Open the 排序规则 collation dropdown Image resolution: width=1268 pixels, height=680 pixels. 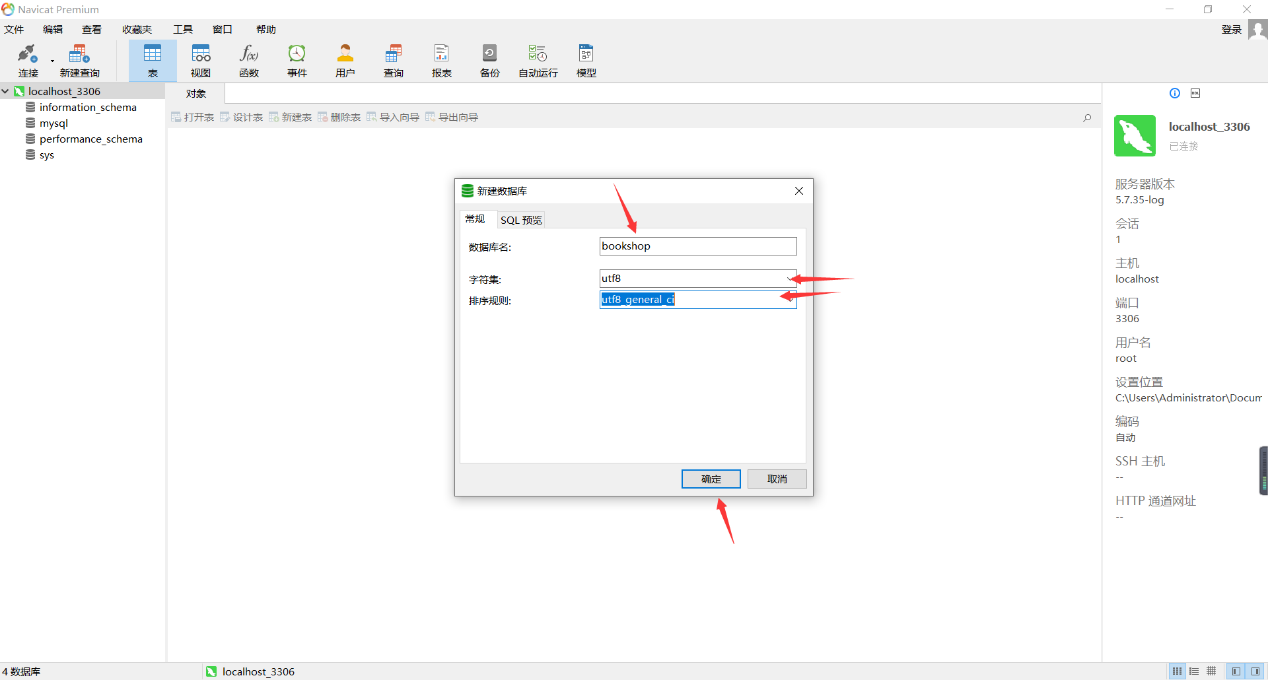click(x=789, y=299)
